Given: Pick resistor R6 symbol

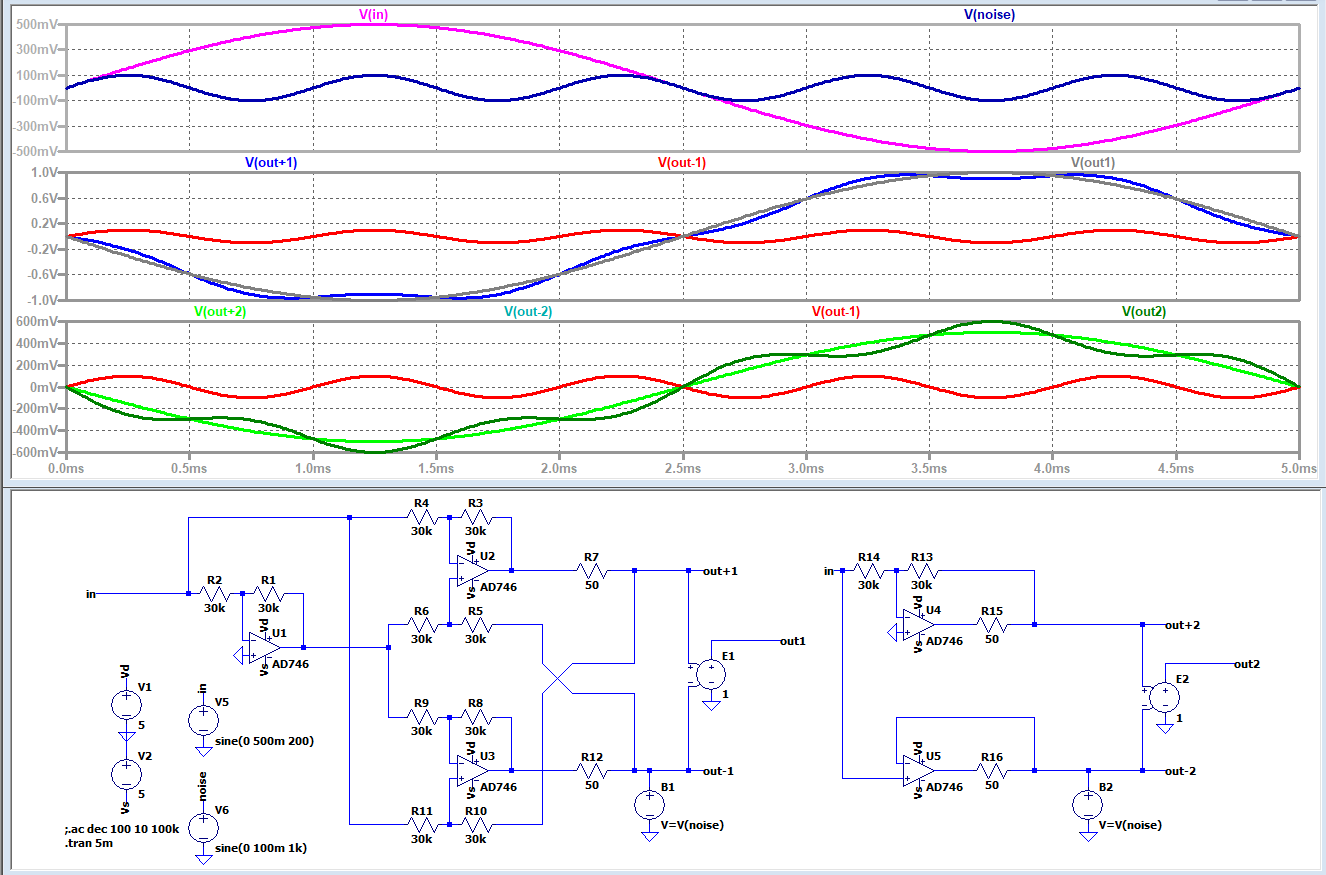Looking at the screenshot, I should 421,625.
